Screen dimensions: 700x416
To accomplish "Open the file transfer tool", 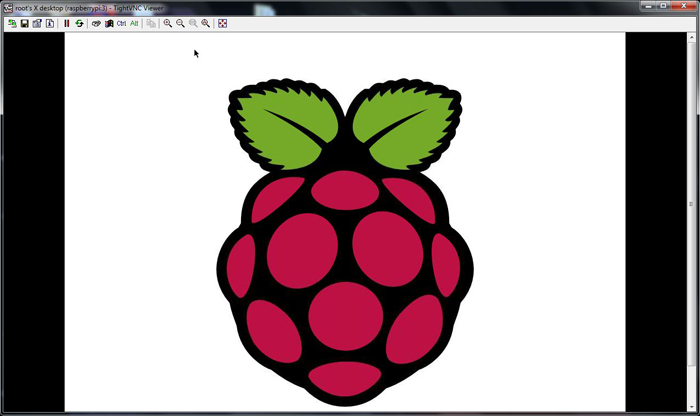I will click(x=151, y=24).
